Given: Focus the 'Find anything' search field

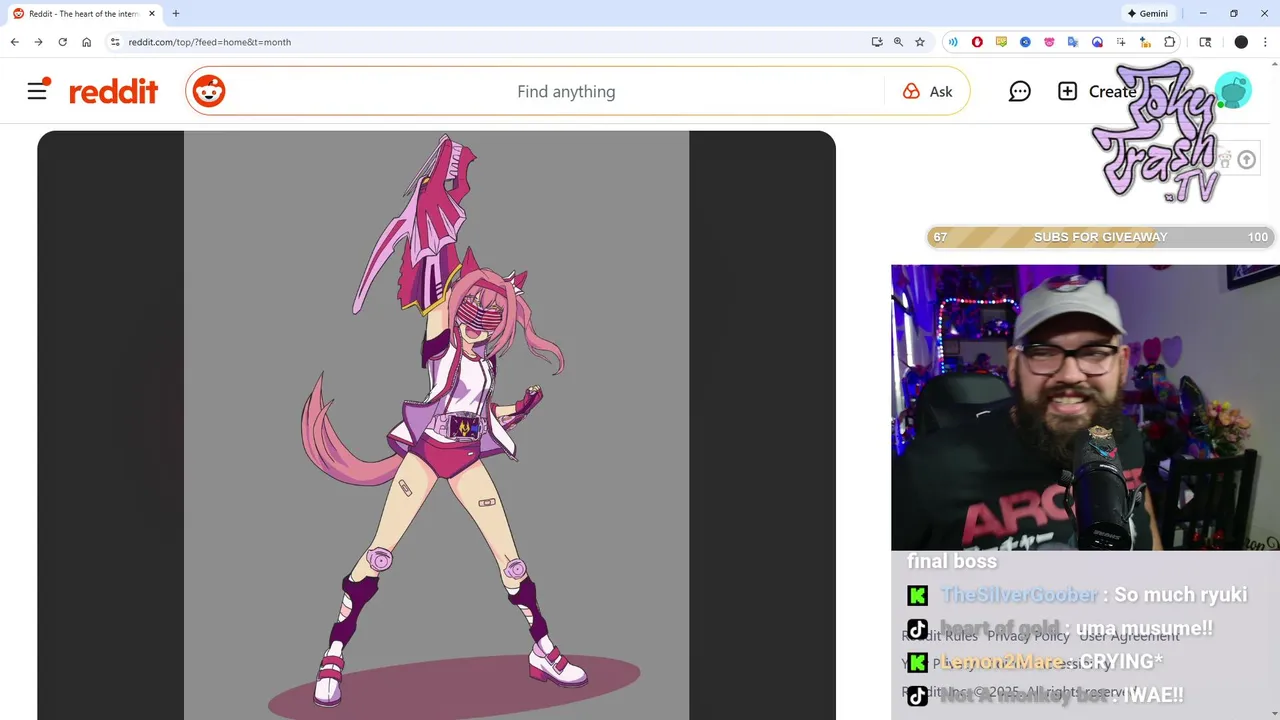Looking at the screenshot, I should [x=566, y=91].
